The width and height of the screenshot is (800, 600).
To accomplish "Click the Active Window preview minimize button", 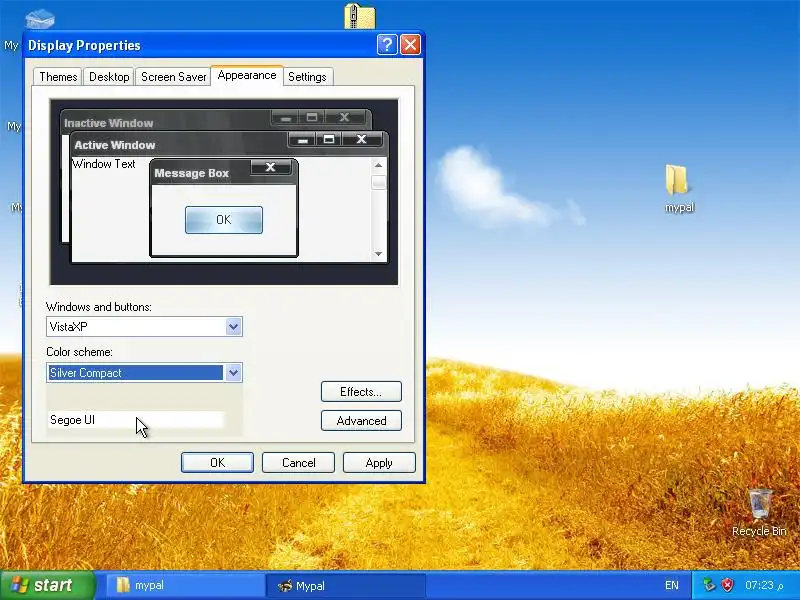I will (303, 139).
